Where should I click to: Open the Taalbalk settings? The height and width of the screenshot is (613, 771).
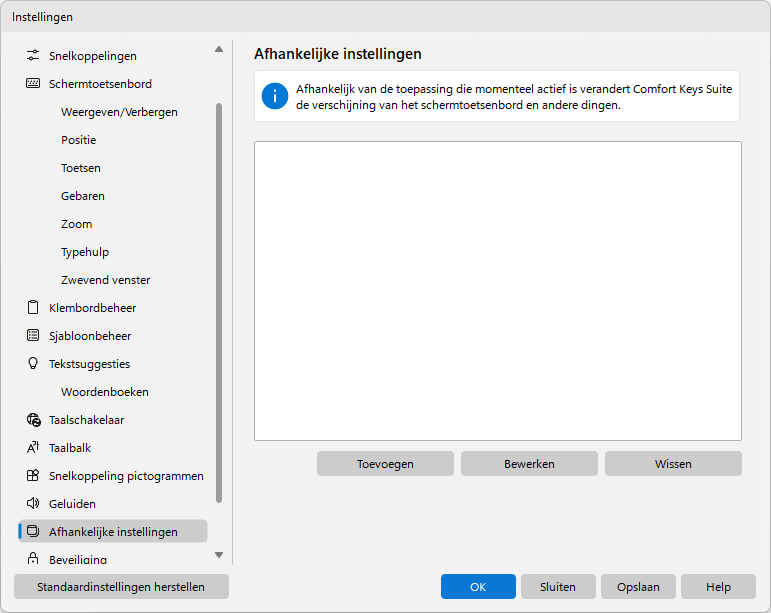[70, 448]
